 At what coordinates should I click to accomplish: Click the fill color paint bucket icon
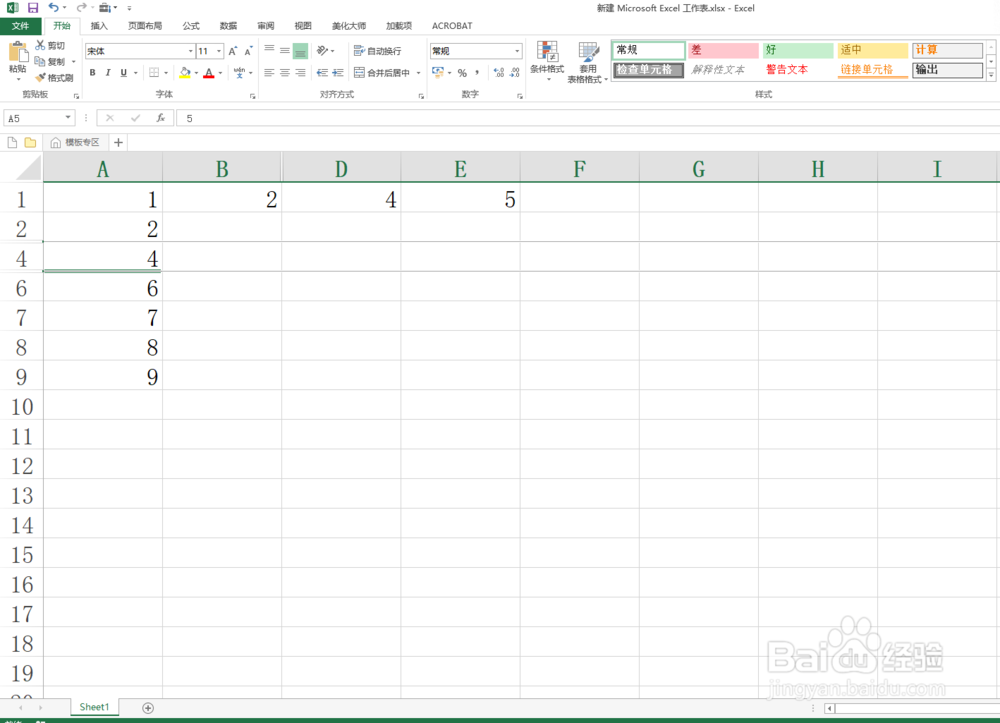coord(185,73)
